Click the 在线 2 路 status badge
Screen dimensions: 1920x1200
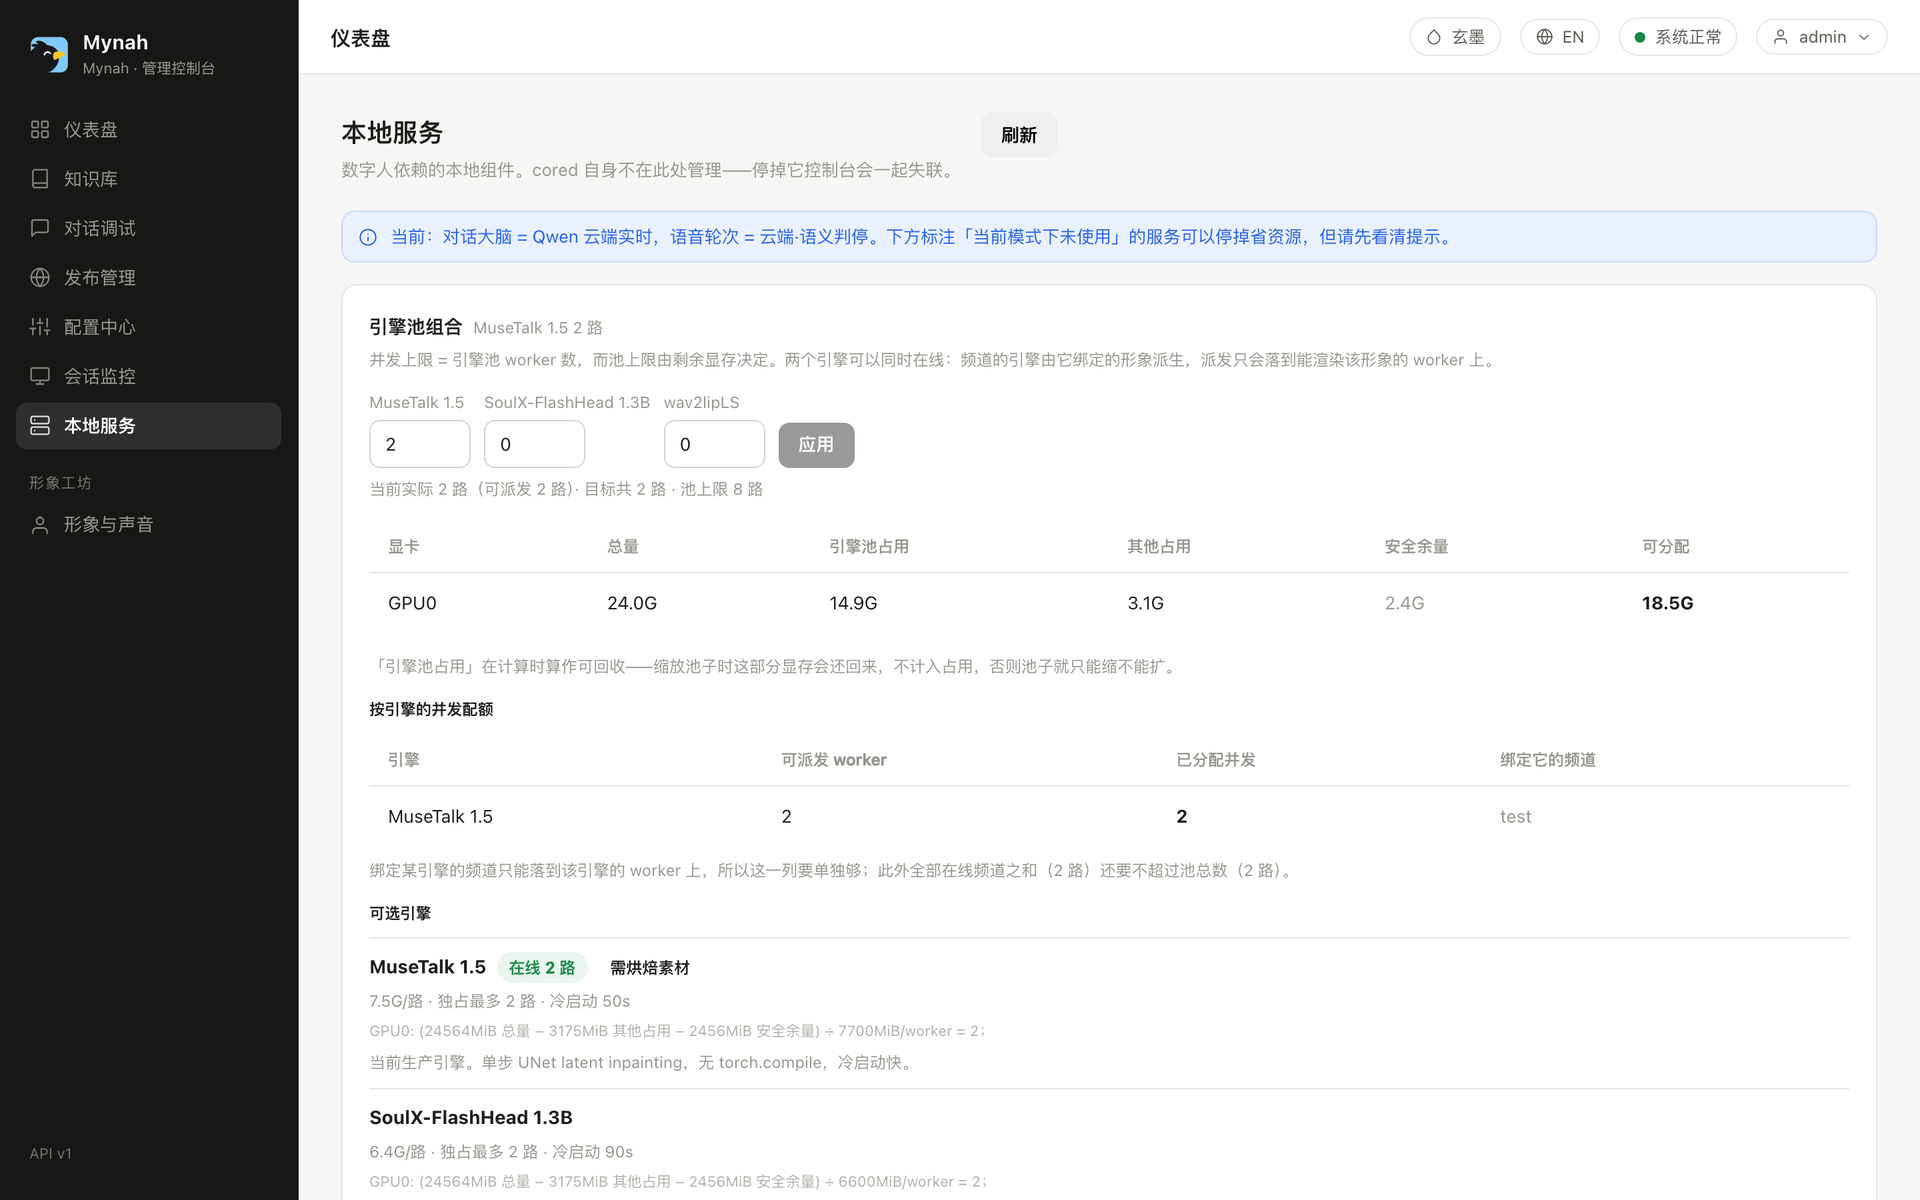(541, 968)
